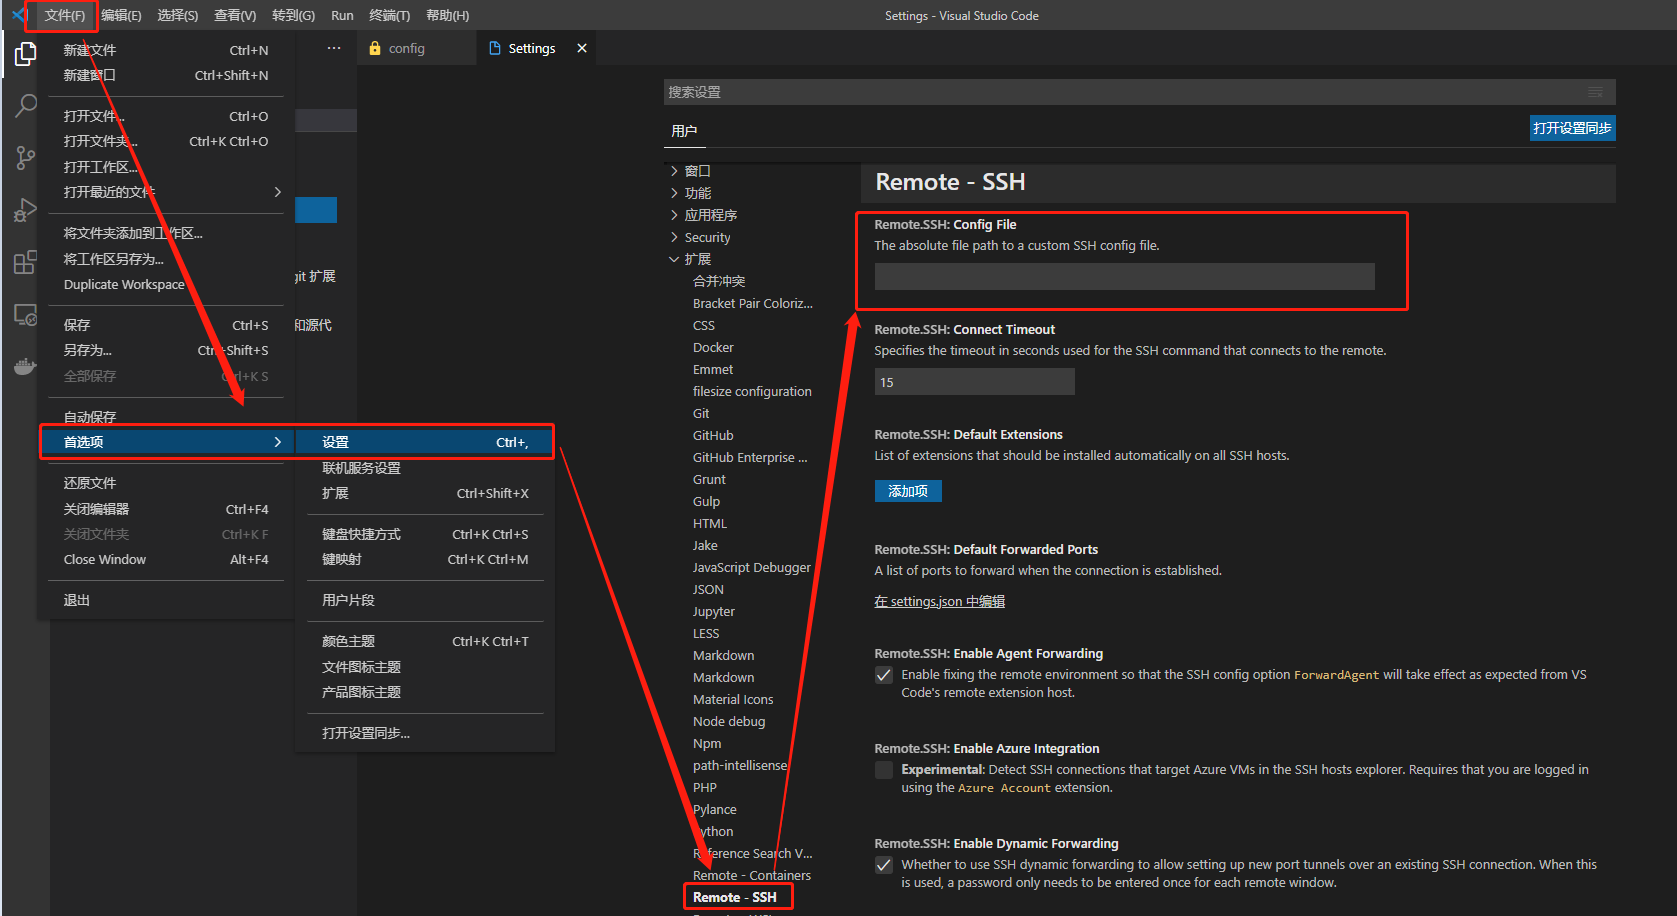Select 另存为 from File menu
Image resolution: width=1677 pixels, height=916 pixels.
point(166,350)
